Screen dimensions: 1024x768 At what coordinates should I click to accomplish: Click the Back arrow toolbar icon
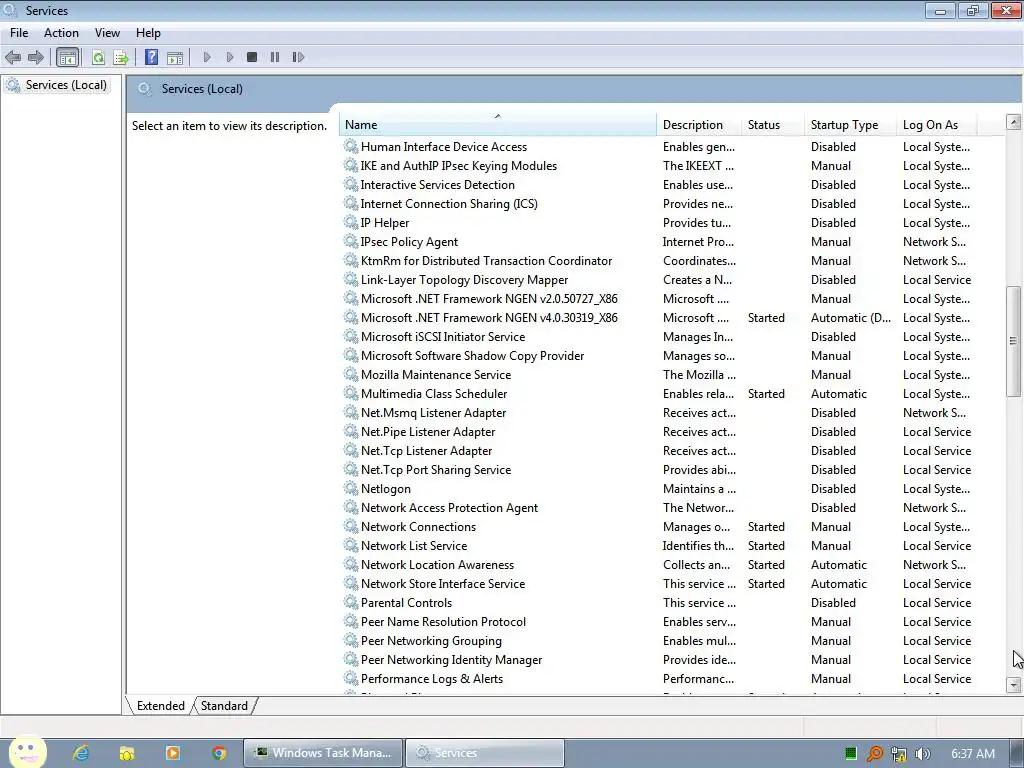12,57
